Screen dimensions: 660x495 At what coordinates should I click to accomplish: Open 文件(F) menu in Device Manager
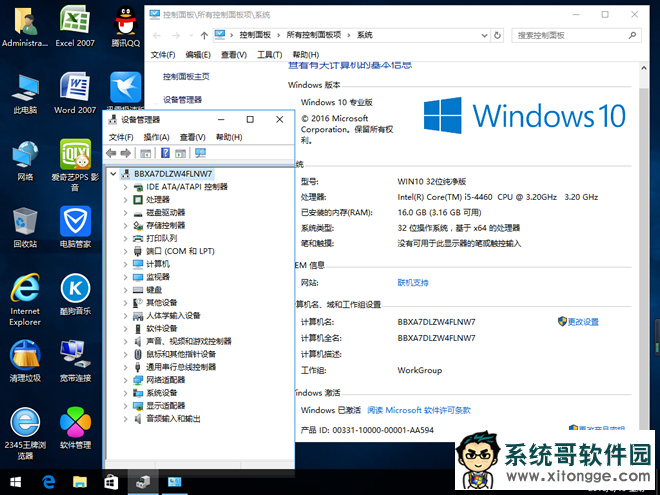tap(121, 137)
